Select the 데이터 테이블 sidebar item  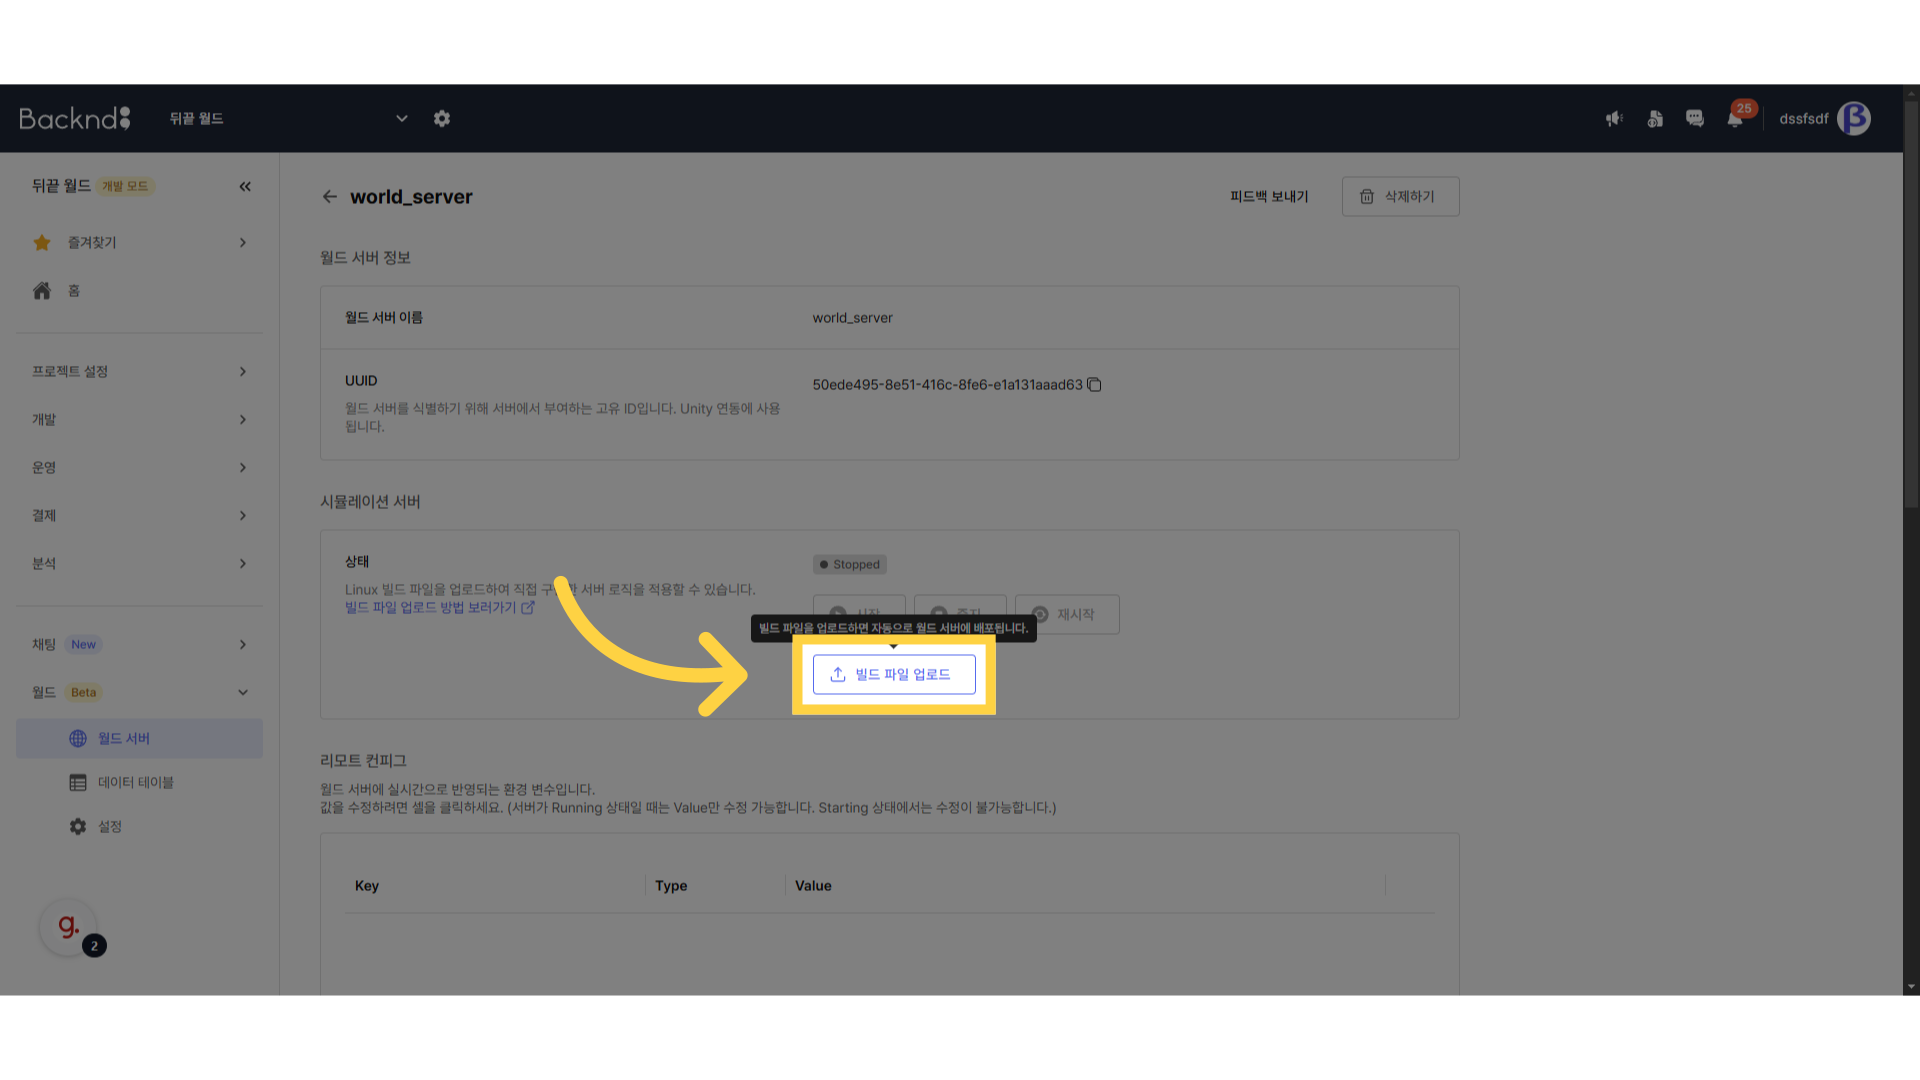pyautogui.click(x=136, y=783)
